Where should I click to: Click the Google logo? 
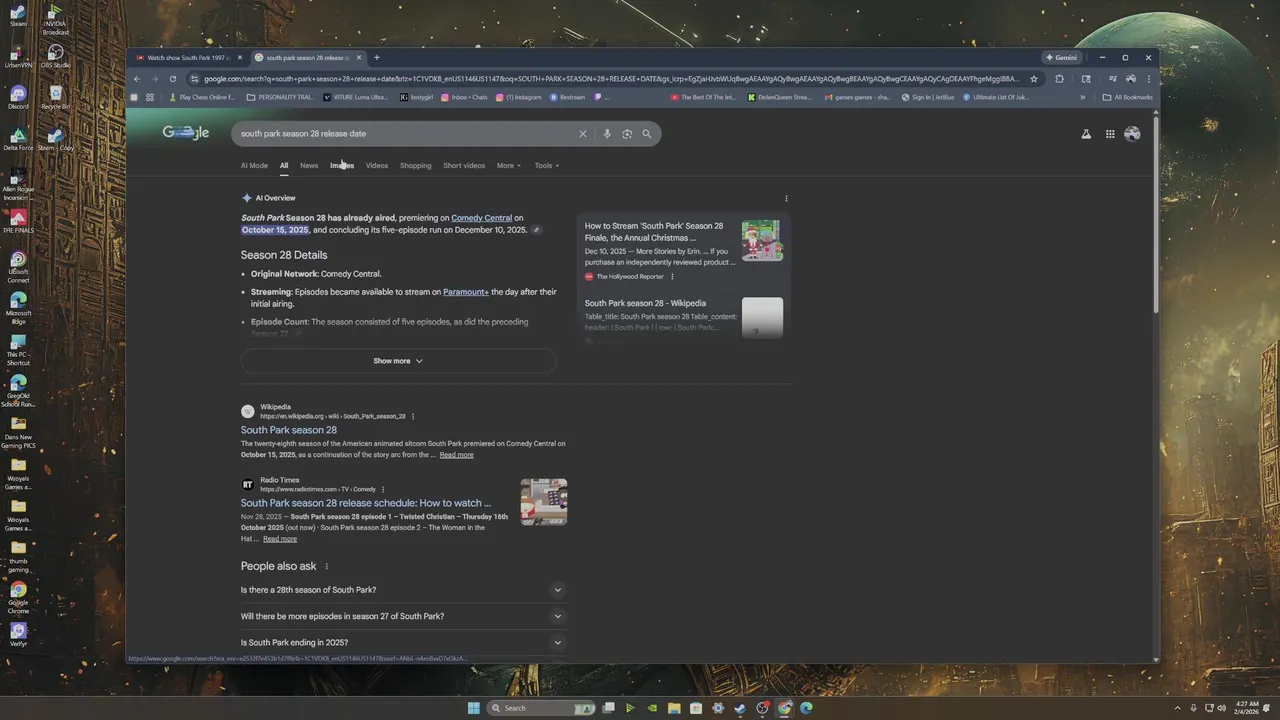point(186,133)
